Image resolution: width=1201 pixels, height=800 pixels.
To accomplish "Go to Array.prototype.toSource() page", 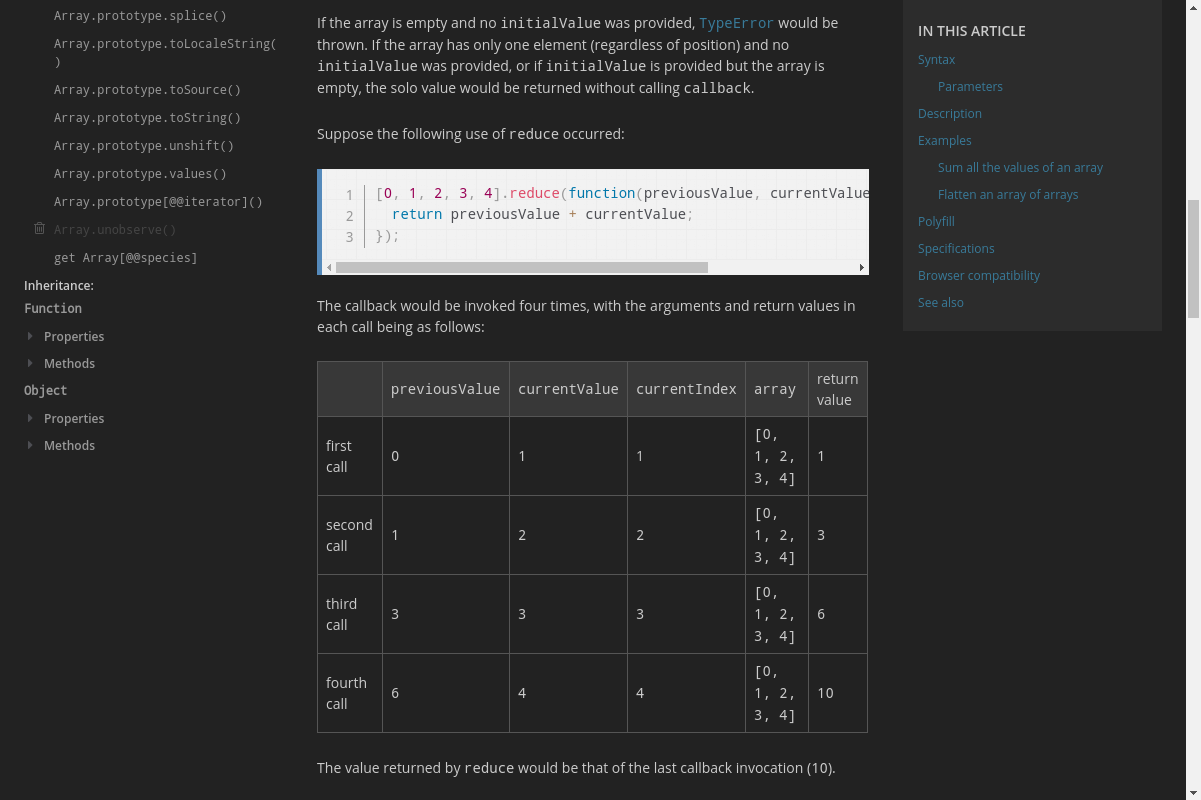I will [147, 90].
